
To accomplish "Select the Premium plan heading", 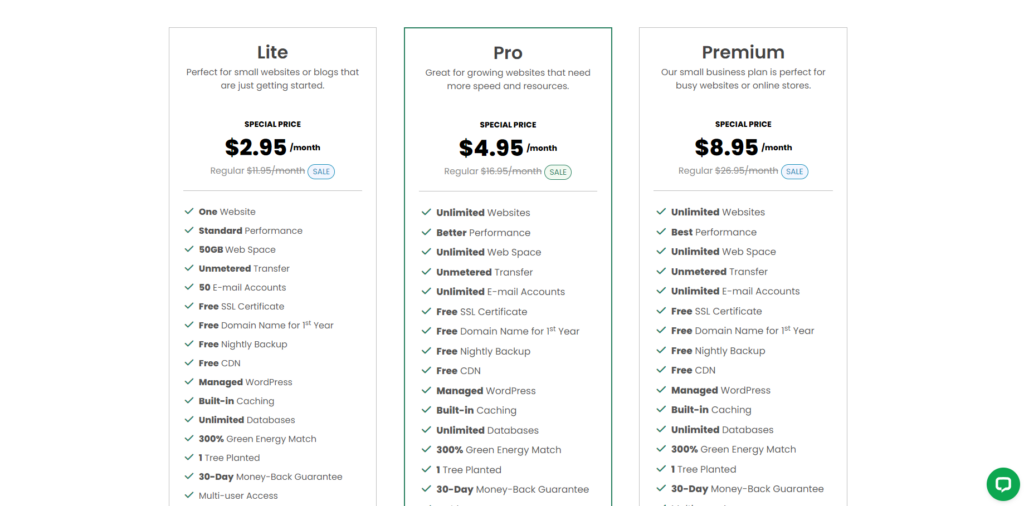I will pyautogui.click(x=743, y=52).
